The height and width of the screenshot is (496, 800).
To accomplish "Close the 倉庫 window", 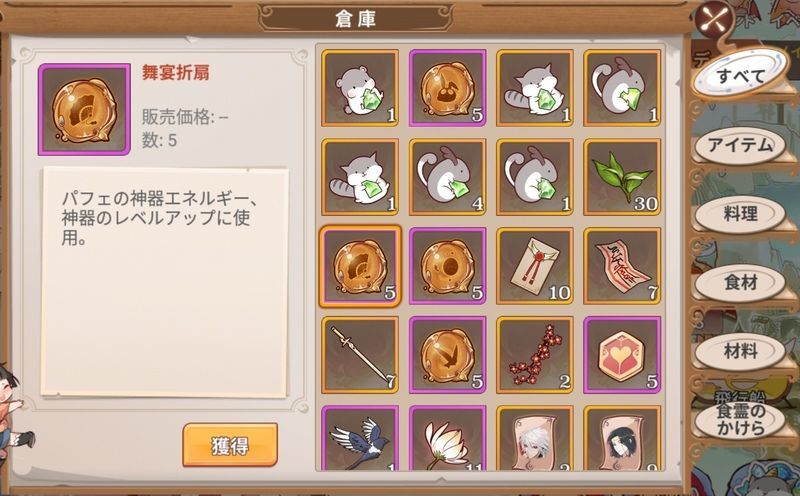I will tap(715, 20).
